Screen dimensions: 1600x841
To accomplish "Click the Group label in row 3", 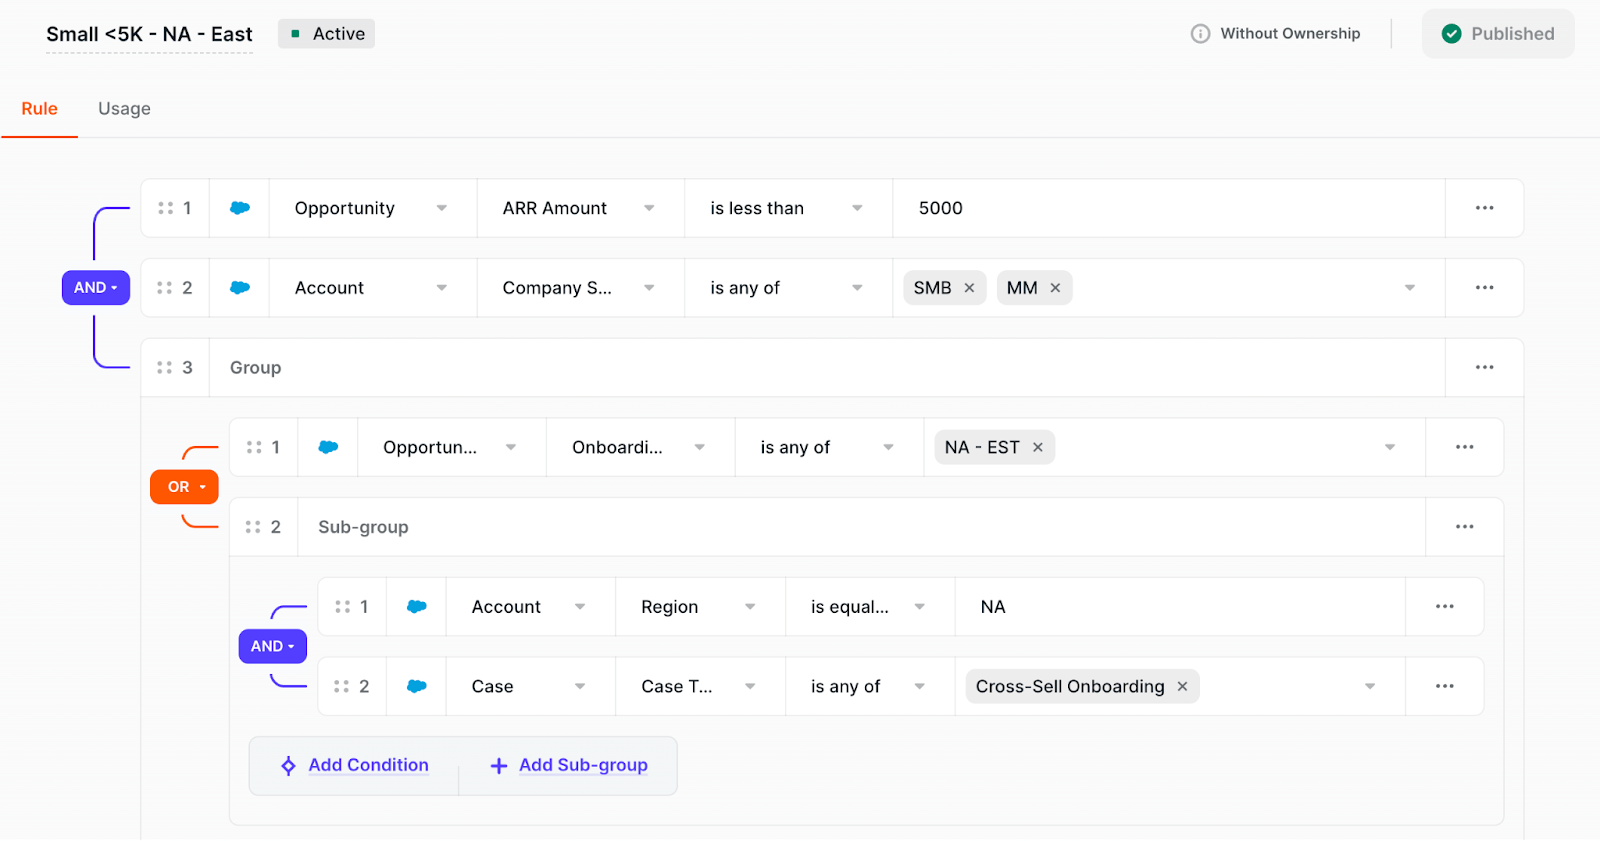I will pyautogui.click(x=255, y=367).
